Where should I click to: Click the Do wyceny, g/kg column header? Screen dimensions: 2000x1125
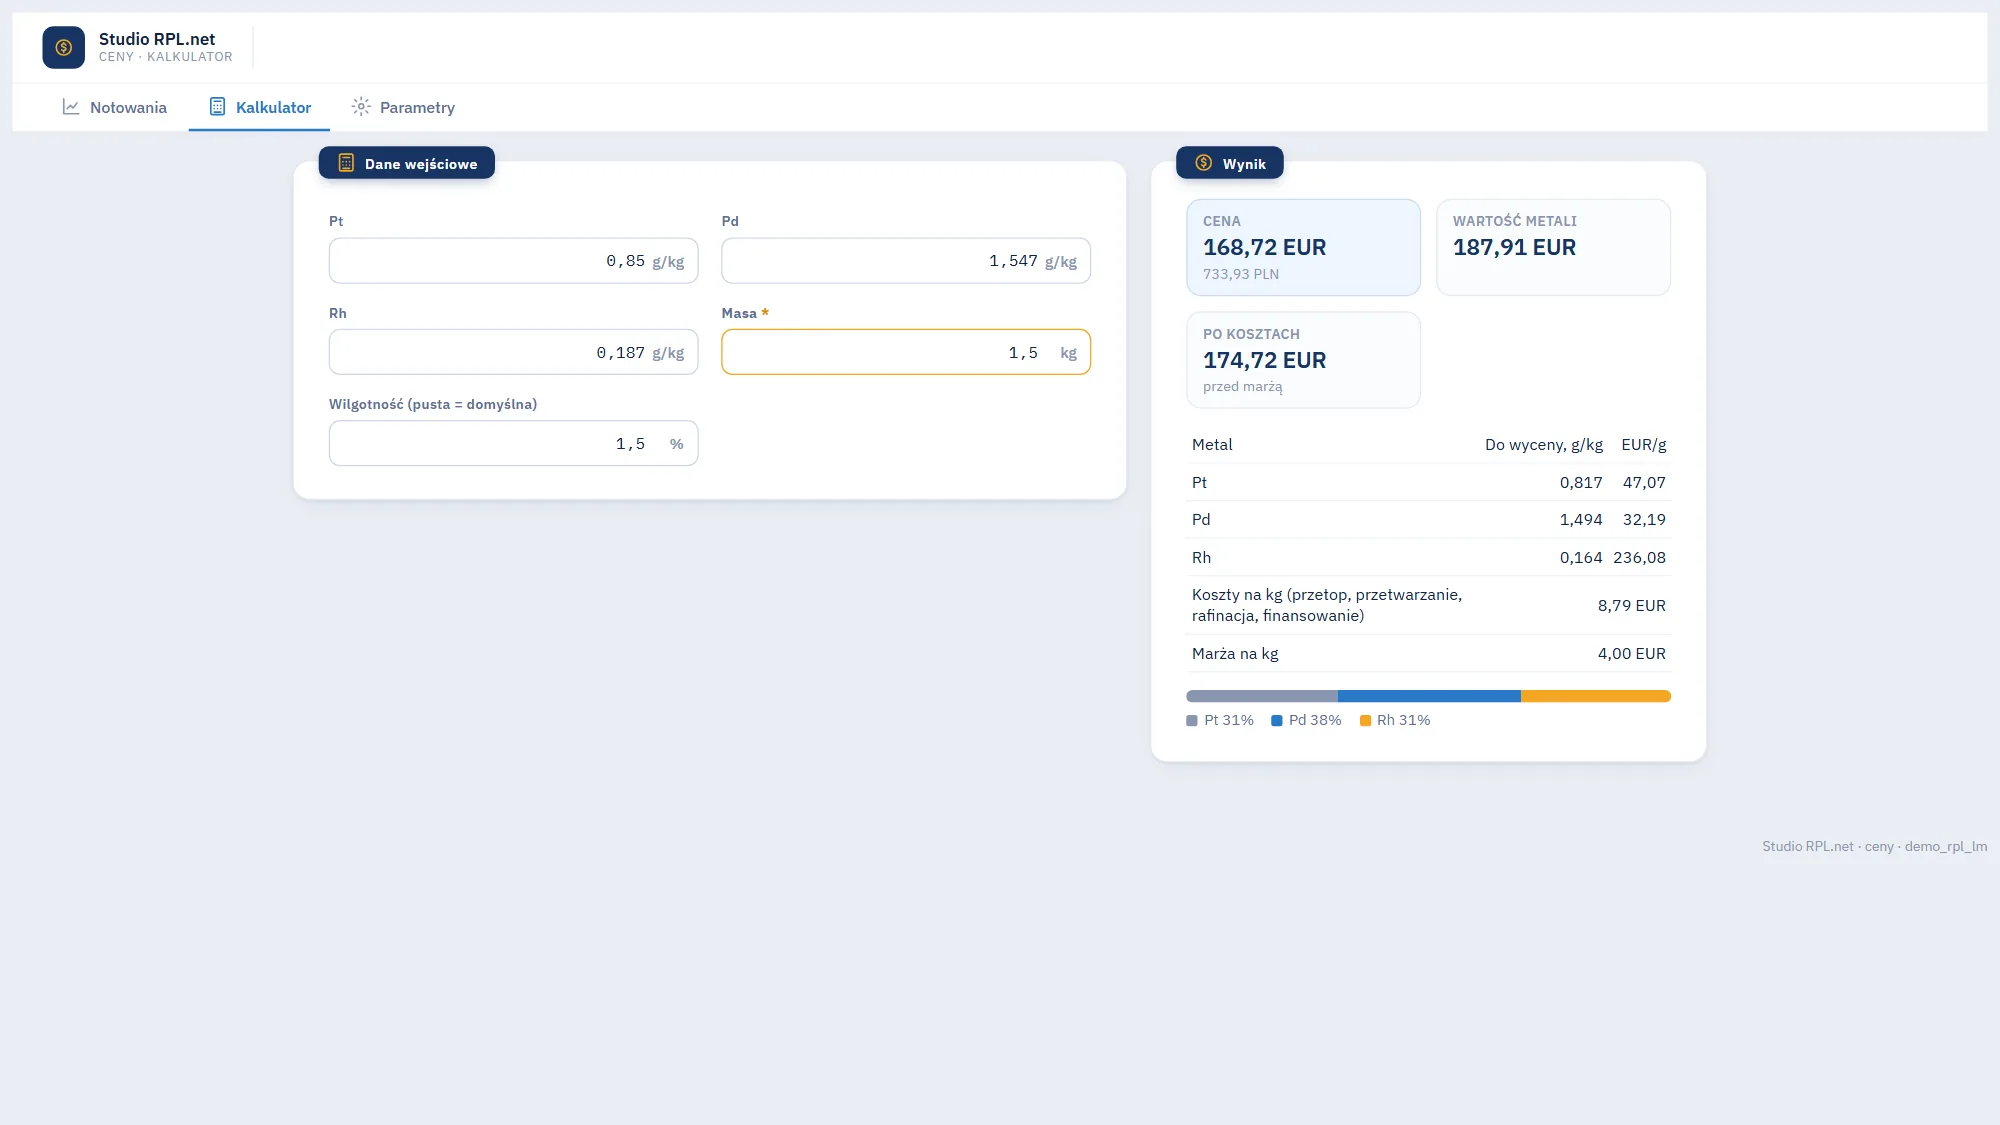(x=1544, y=445)
